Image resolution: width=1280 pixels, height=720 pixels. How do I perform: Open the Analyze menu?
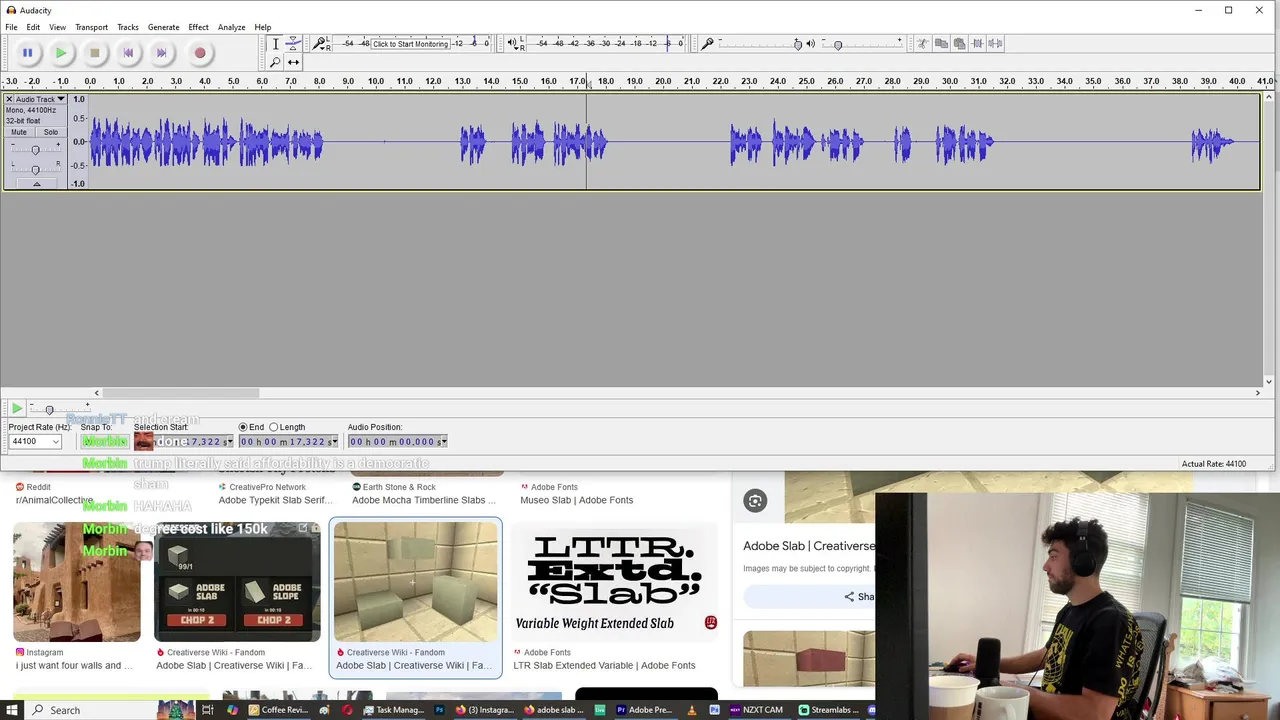[231, 27]
